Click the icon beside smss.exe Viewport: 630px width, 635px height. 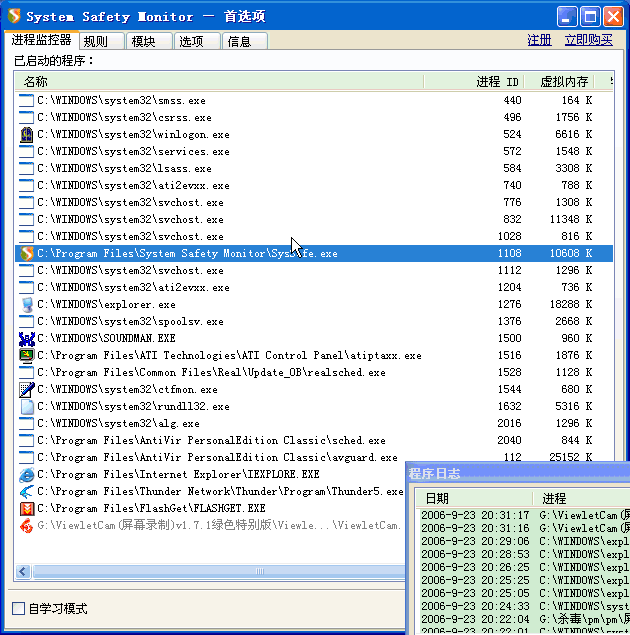(26, 100)
